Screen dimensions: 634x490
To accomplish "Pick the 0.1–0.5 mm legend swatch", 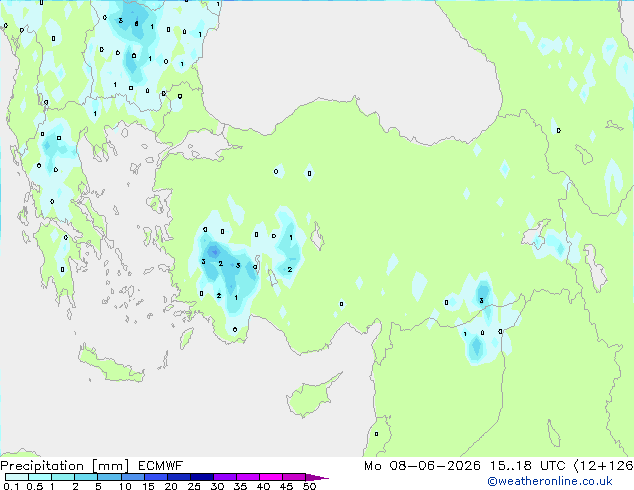I will [17, 477].
